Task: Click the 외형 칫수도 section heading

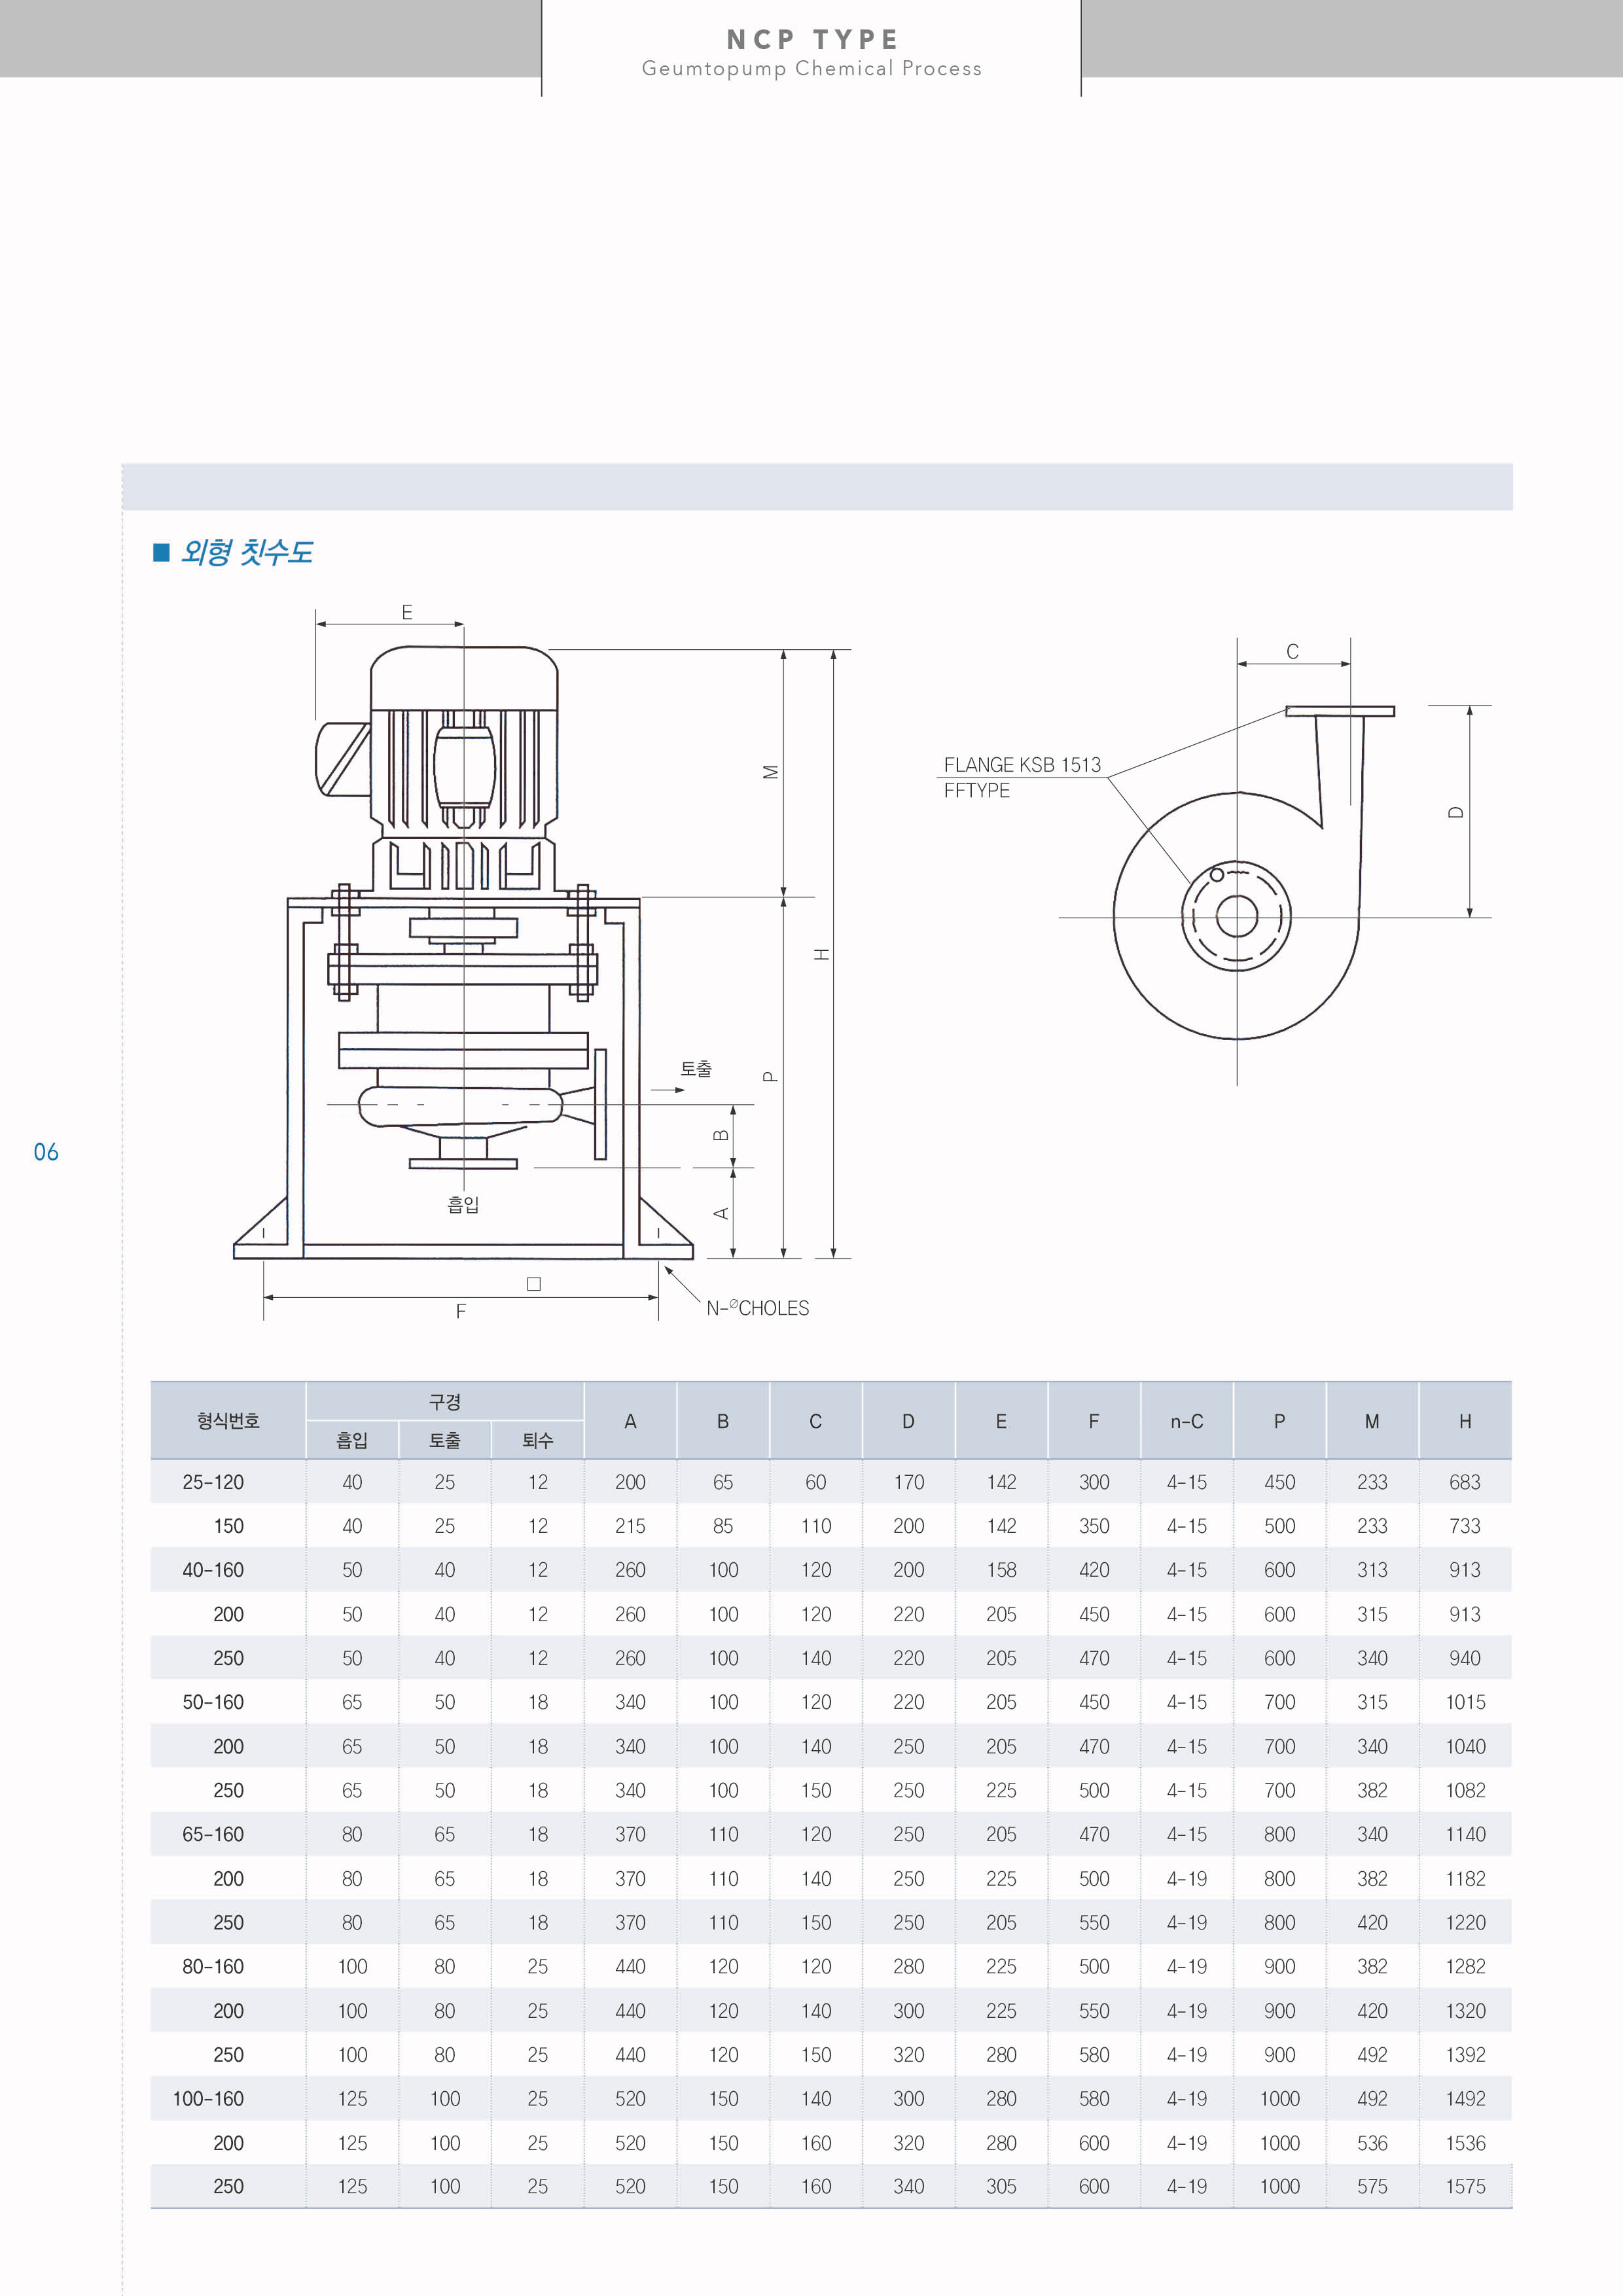Action: 247,552
